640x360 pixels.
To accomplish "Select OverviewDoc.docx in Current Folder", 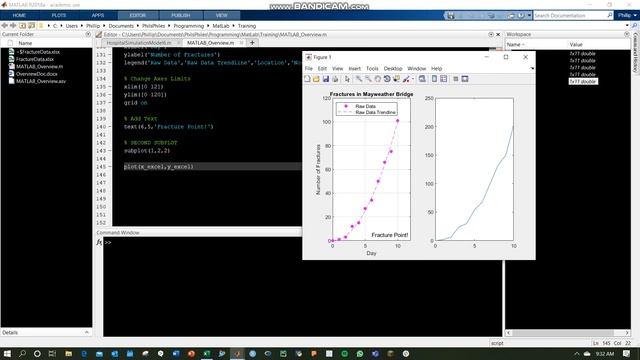I will point(36,74).
